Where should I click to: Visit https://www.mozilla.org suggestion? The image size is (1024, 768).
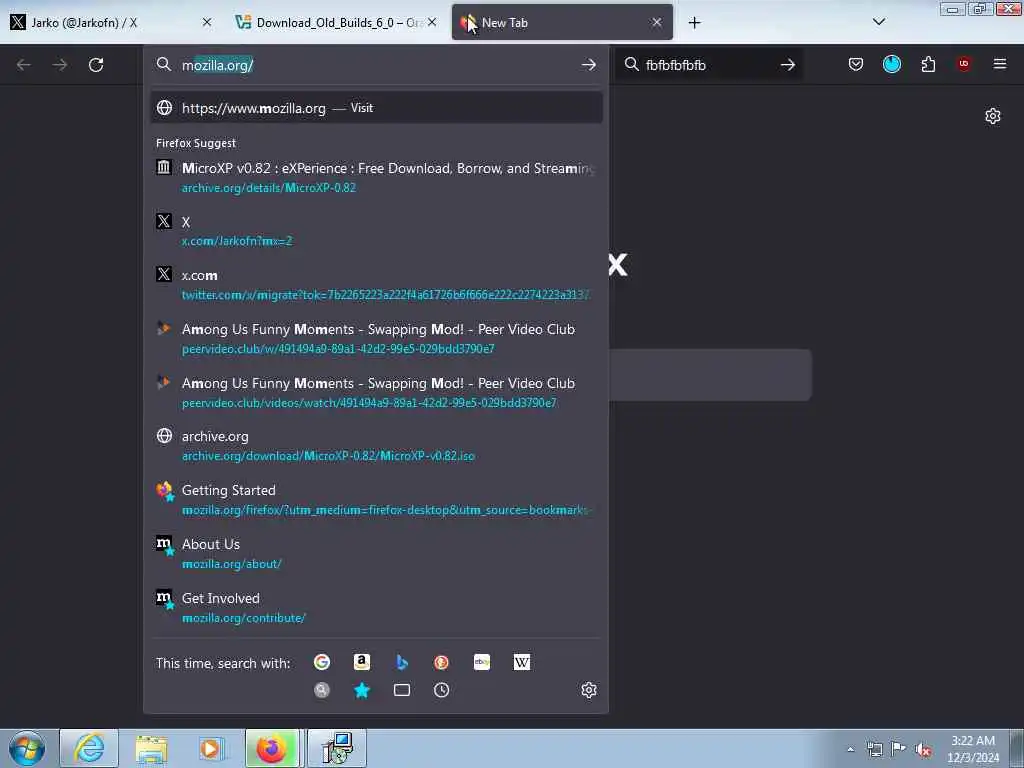pyautogui.click(x=376, y=108)
